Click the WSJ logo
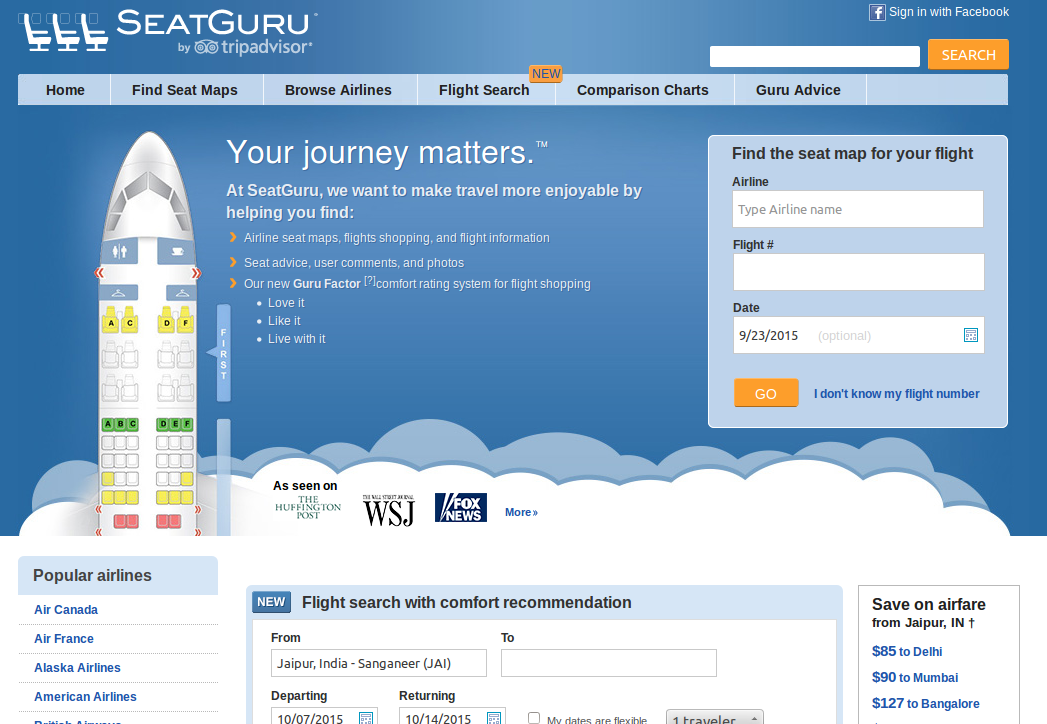 pyautogui.click(x=389, y=510)
